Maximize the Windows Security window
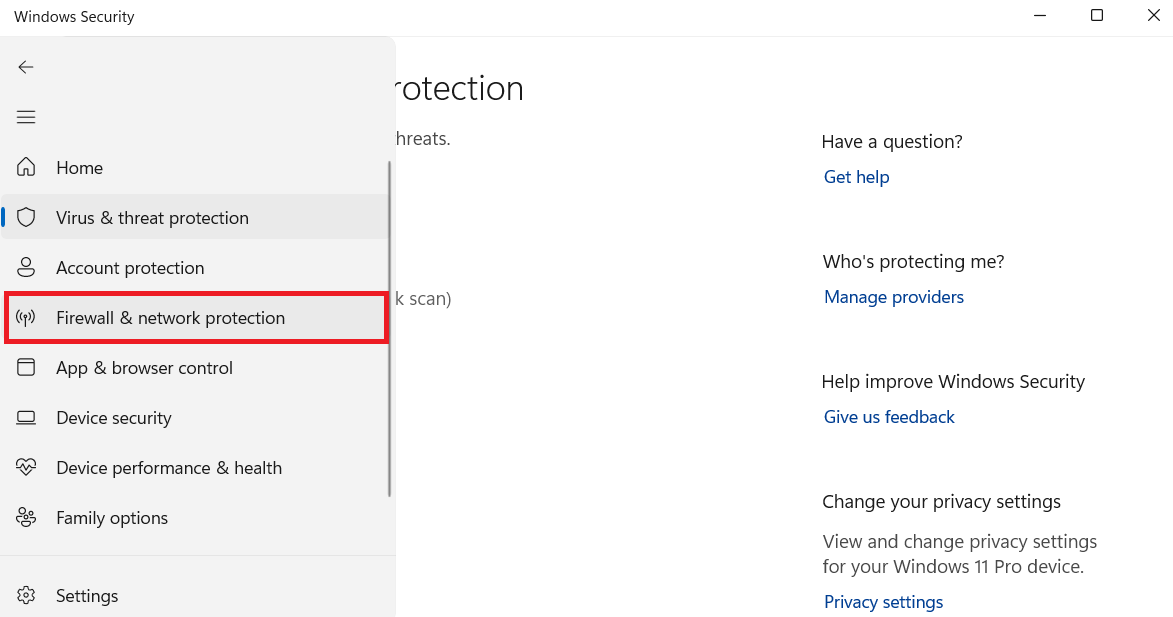 point(1097,16)
